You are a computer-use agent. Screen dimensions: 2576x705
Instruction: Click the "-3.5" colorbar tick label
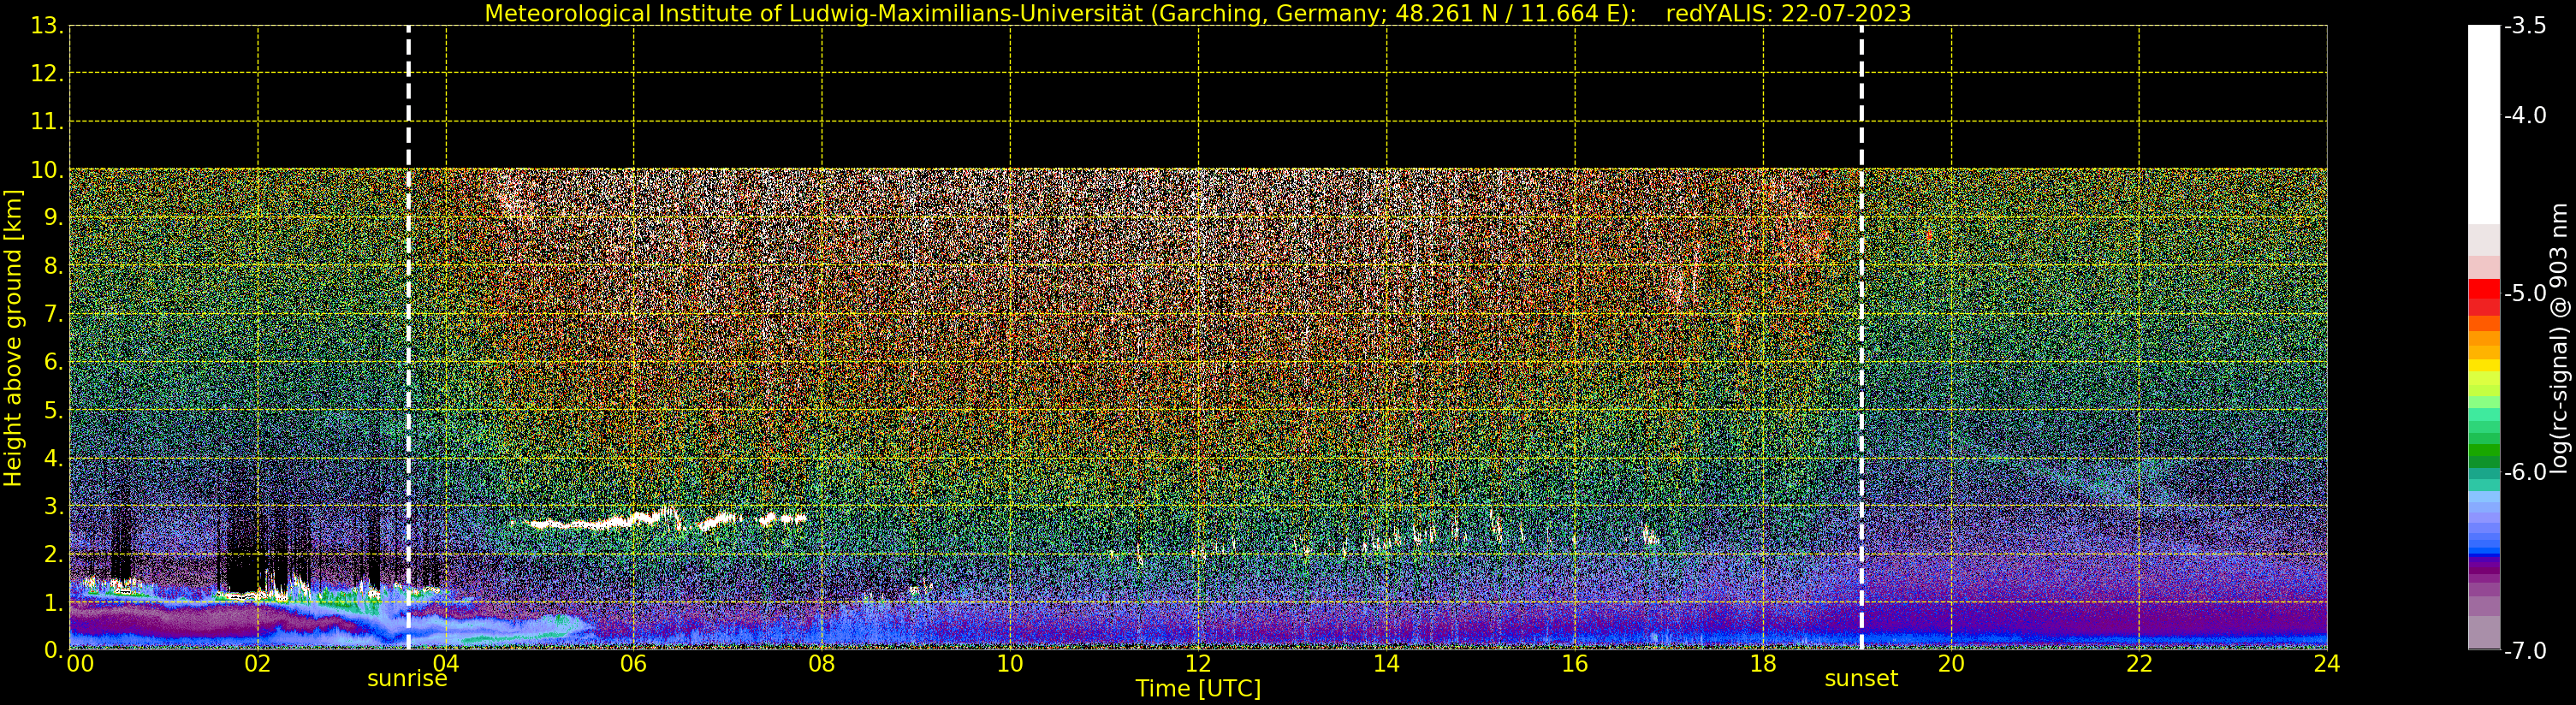tap(2525, 26)
